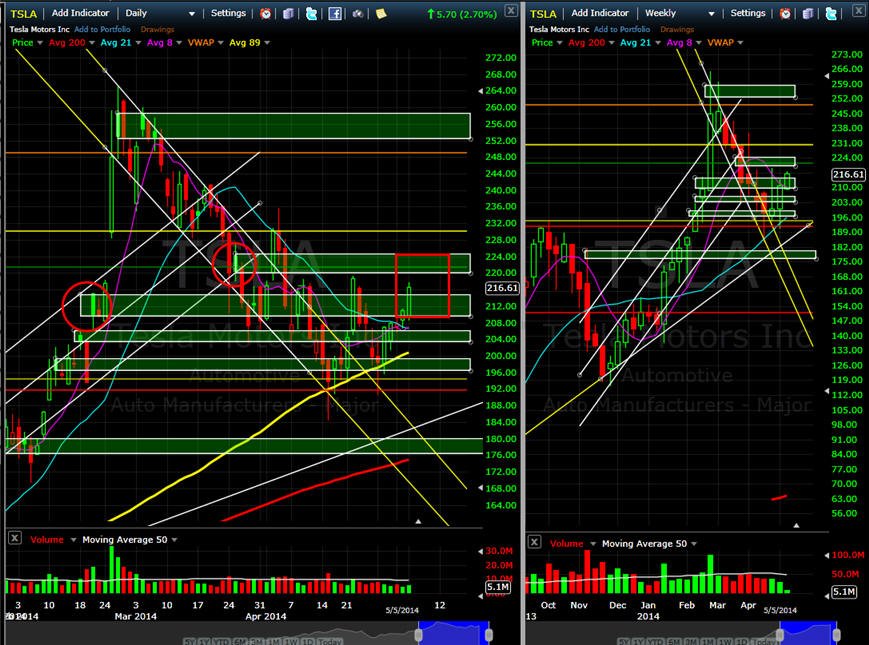Share chart via Twitter bird icon on daily chart
The height and width of the screenshot is (645, 869).
click(311, 13)
